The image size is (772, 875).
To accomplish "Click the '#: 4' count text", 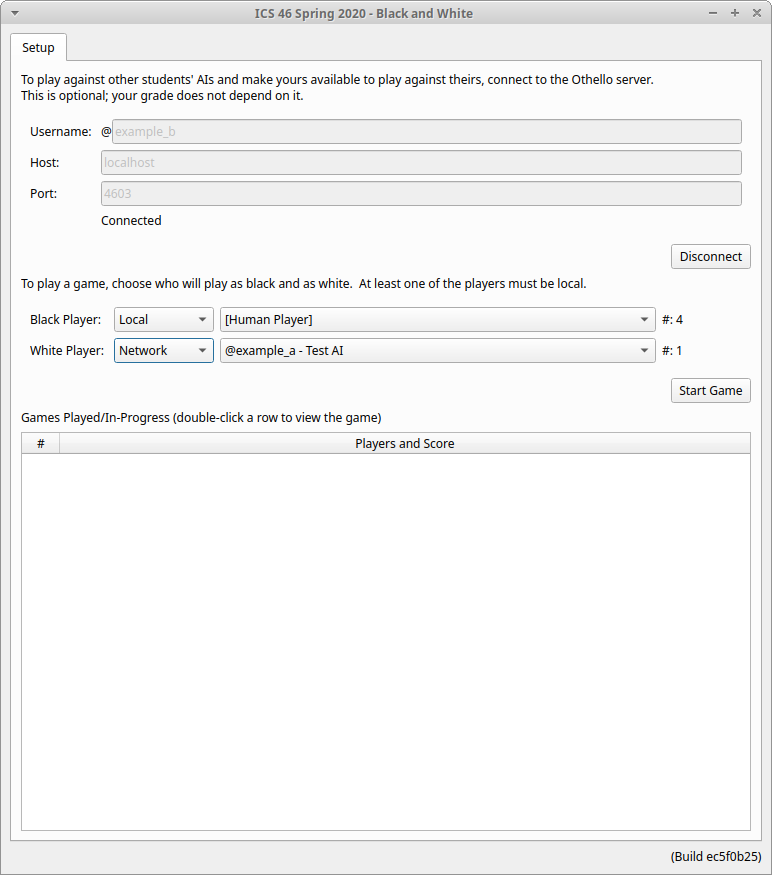I will pos(672,320).
